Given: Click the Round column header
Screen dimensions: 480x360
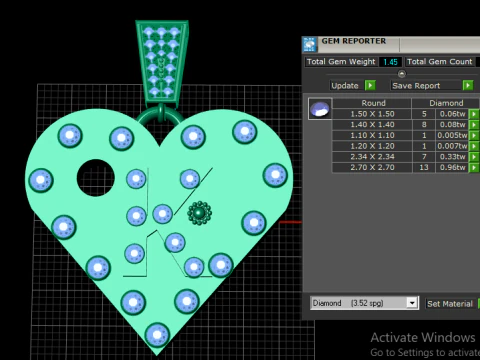Looking at the screenshot, I should pos(373,103).
